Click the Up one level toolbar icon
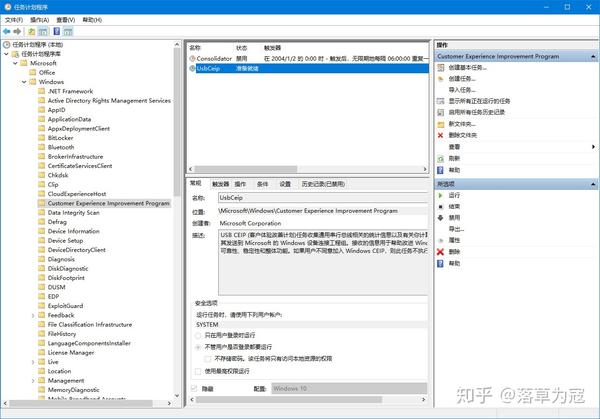Image resolution: width=600 pixels, height=419 pixels. [x=31, y=31]
